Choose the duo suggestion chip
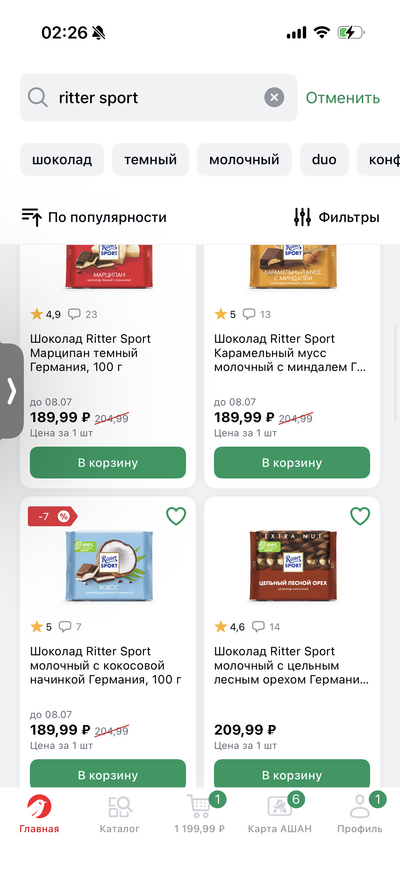400x870 pixels. click(324, 160)
